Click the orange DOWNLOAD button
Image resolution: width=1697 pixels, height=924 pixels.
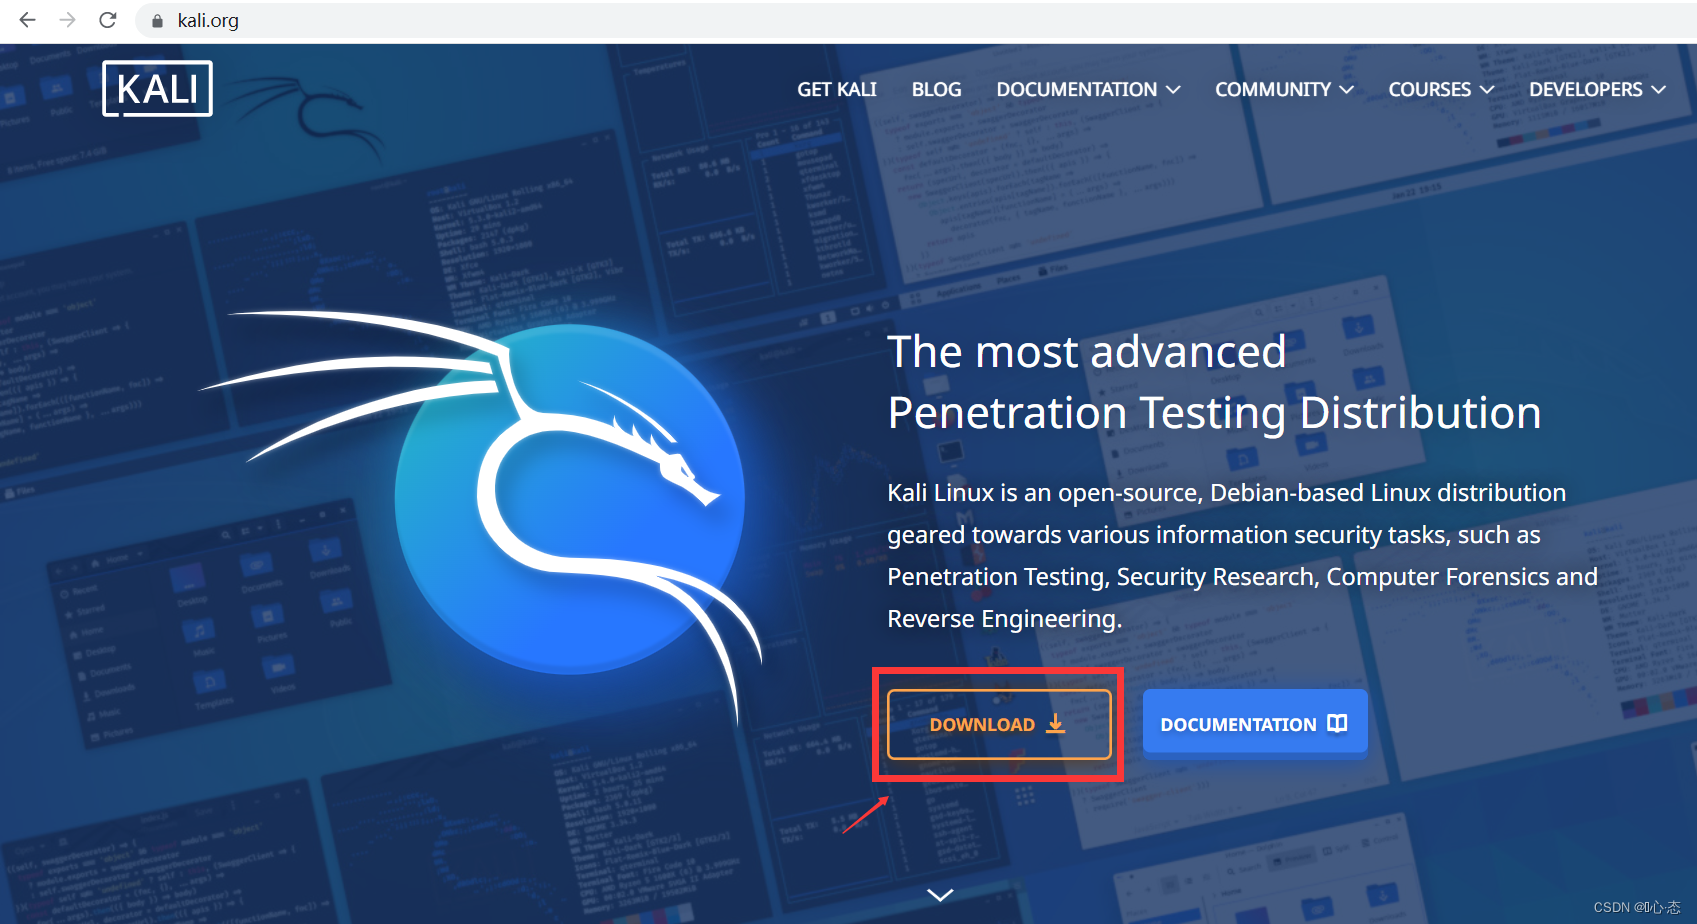999,724
